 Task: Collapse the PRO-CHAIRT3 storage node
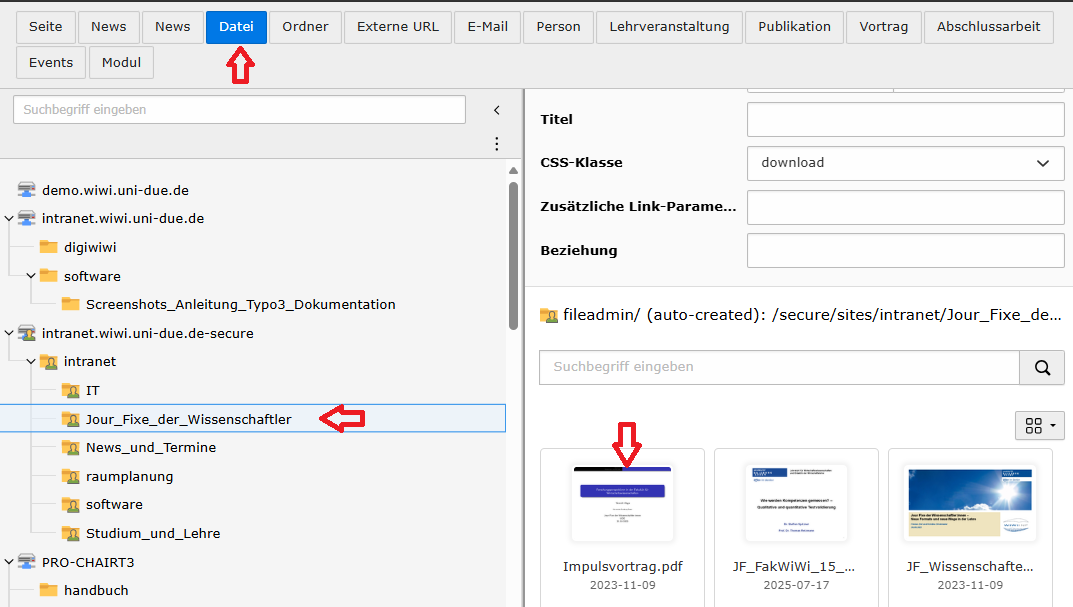9,562
